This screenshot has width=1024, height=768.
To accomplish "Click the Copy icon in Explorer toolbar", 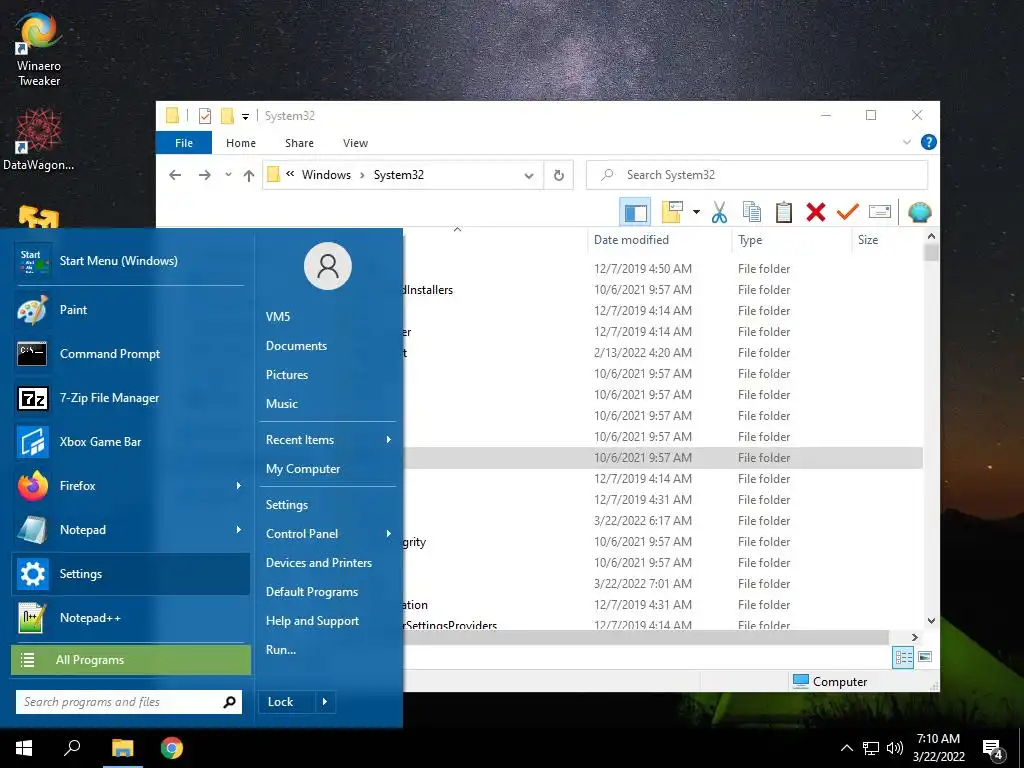I will tap(752, 212).
